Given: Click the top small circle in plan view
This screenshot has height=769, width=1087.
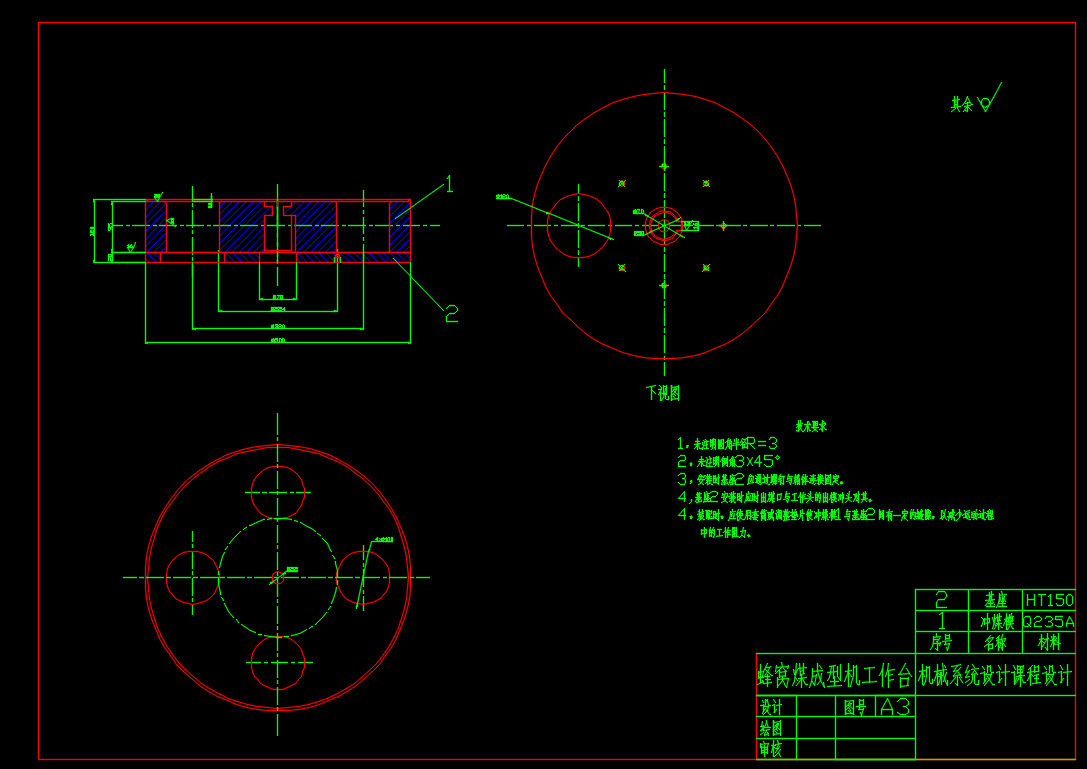Looking at the screenshot, I should pyautogui.click(x=278, y=492).
